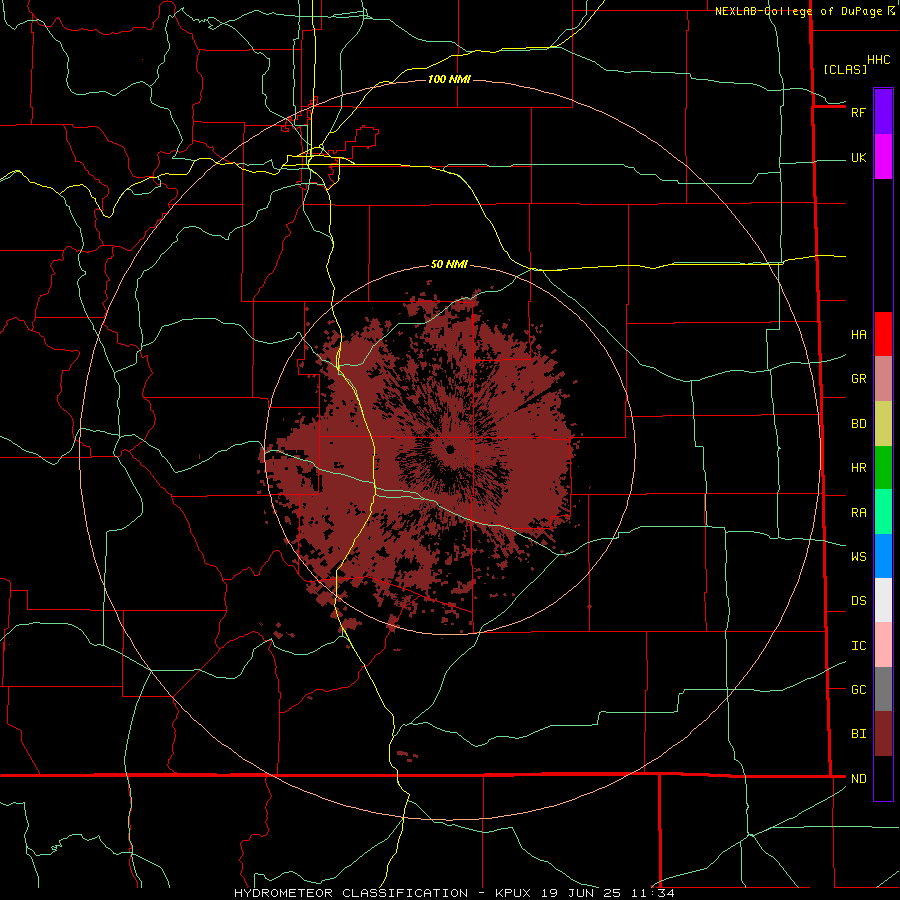Click the DS white legend swatch
900x900 pixels.
pos(883,600)
